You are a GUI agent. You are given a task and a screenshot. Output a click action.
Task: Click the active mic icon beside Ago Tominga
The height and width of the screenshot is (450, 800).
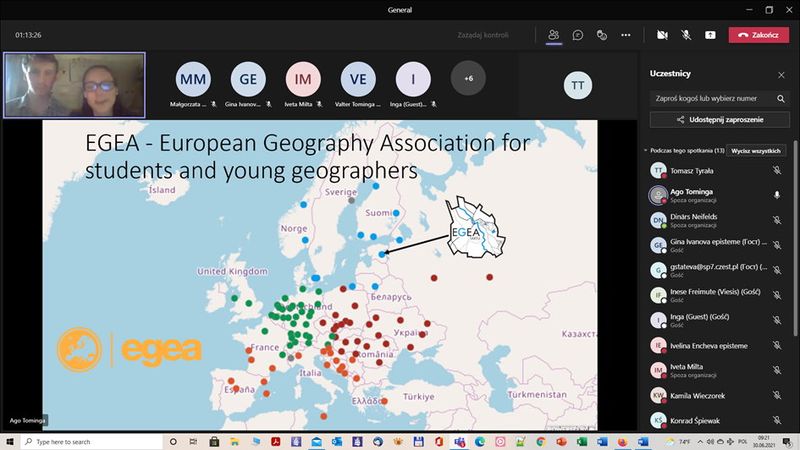click(777, 195)
